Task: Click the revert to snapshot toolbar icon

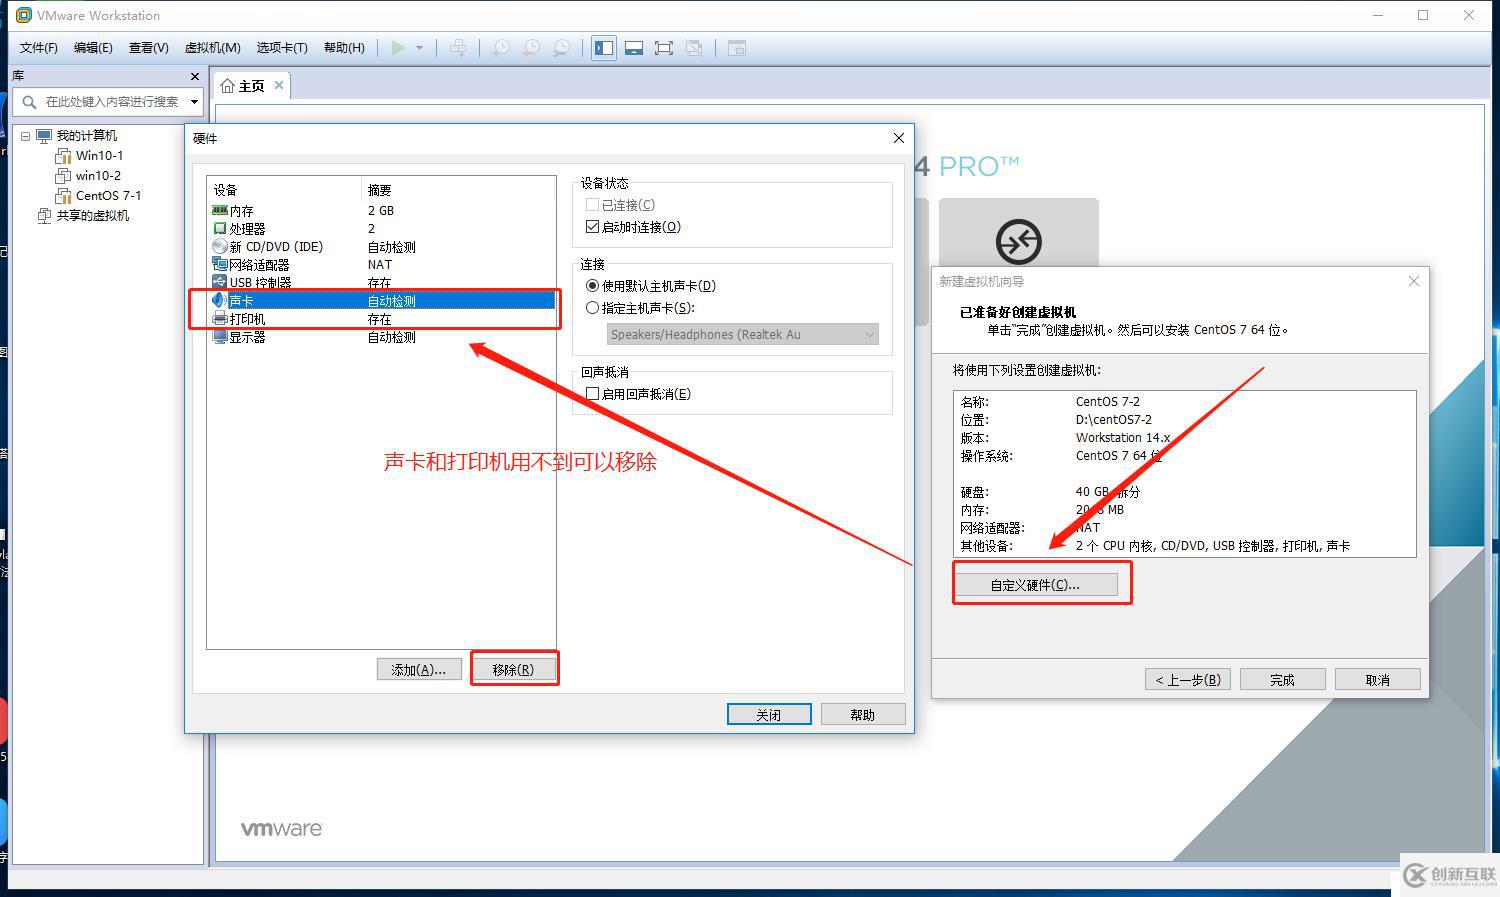Action: pos(532,48)
